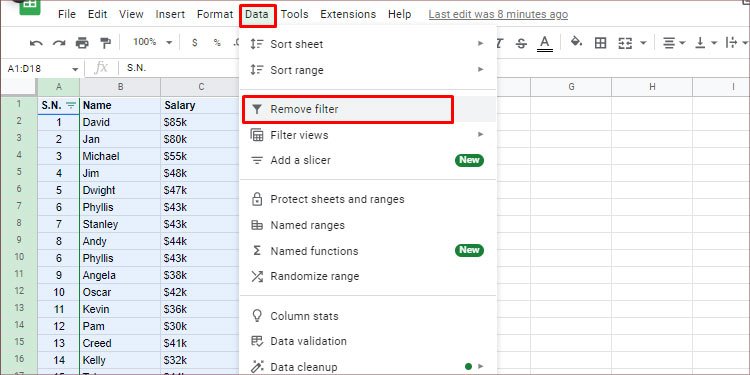Expand the Sort sheet submenu
Image resolution: width=750 pixels, height=375 pixels.
pyautogui.click(x=368, y=44)
